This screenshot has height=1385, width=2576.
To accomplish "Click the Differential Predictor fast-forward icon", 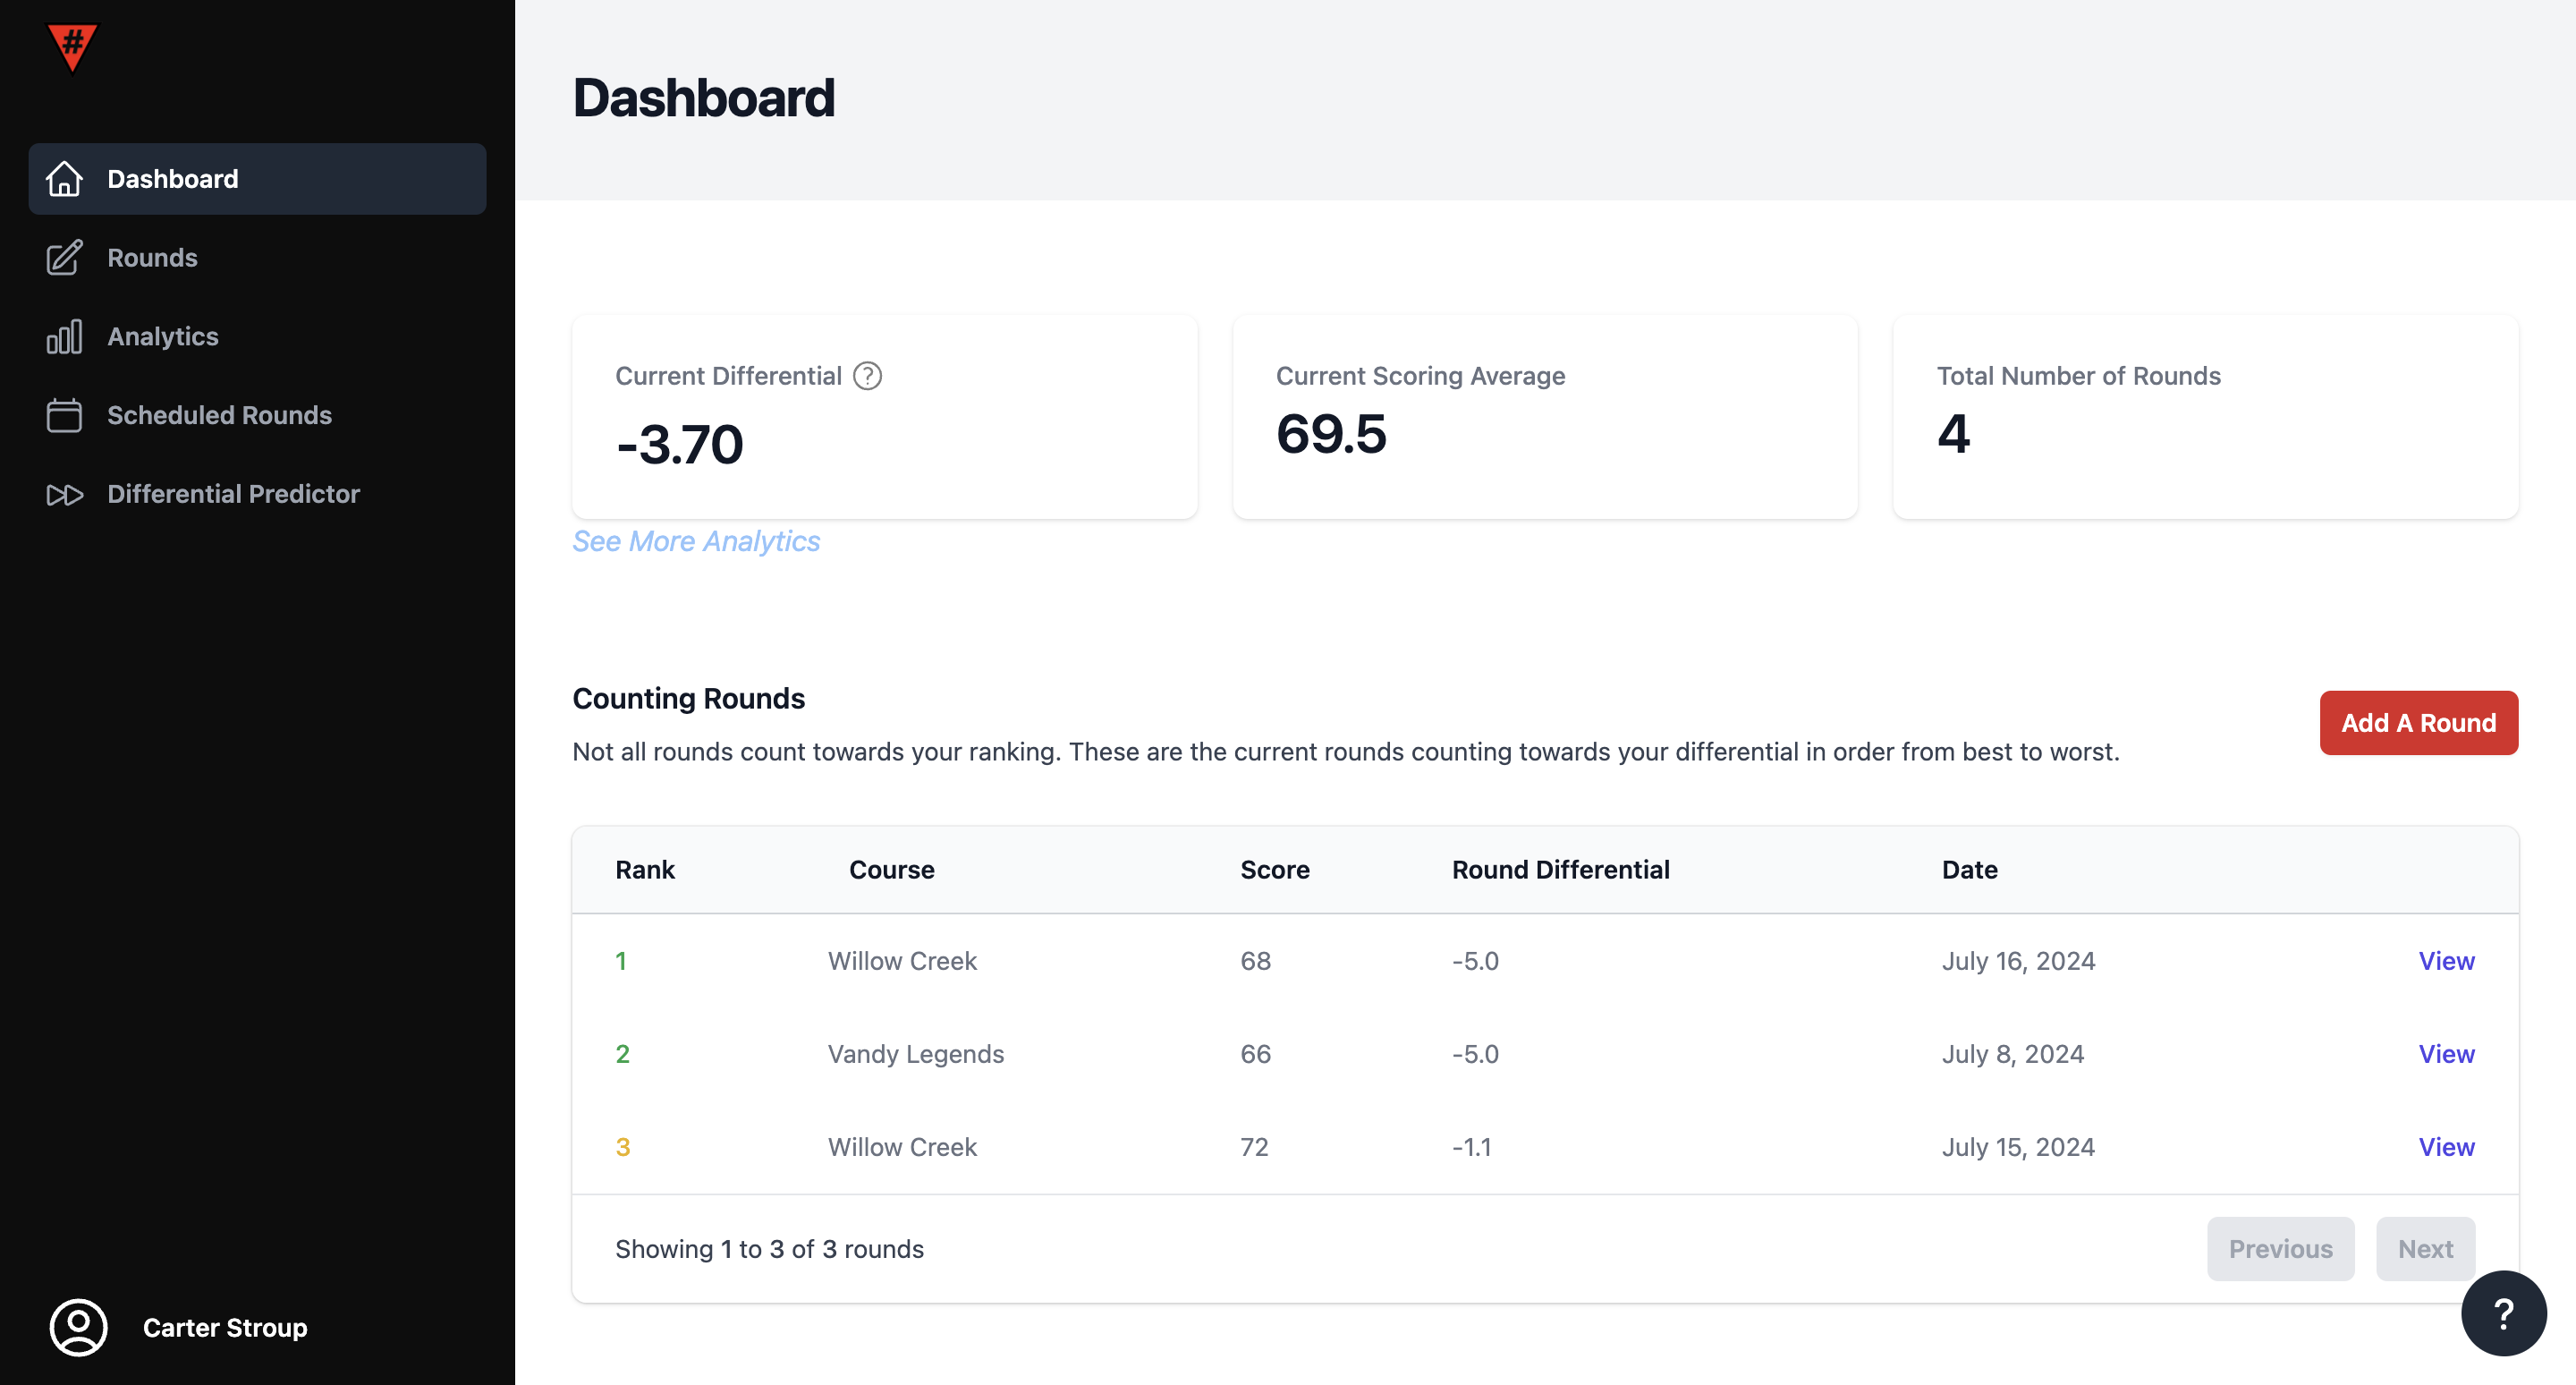I will coord(64,494).
